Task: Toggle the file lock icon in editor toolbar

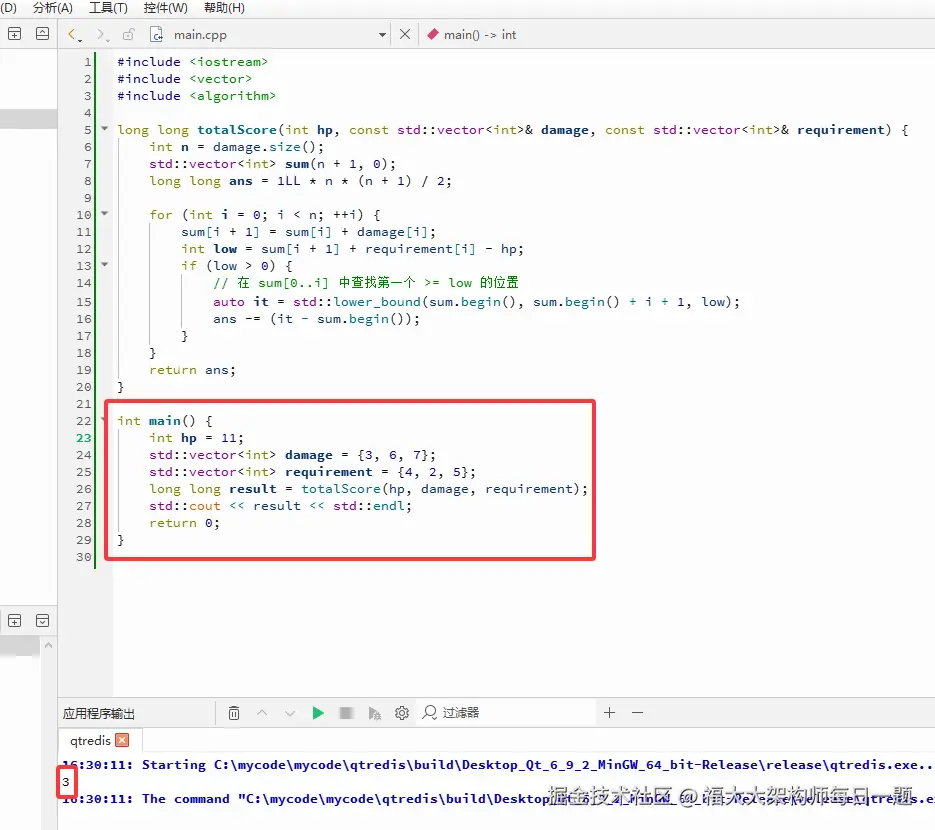Action: pos(128,35)
